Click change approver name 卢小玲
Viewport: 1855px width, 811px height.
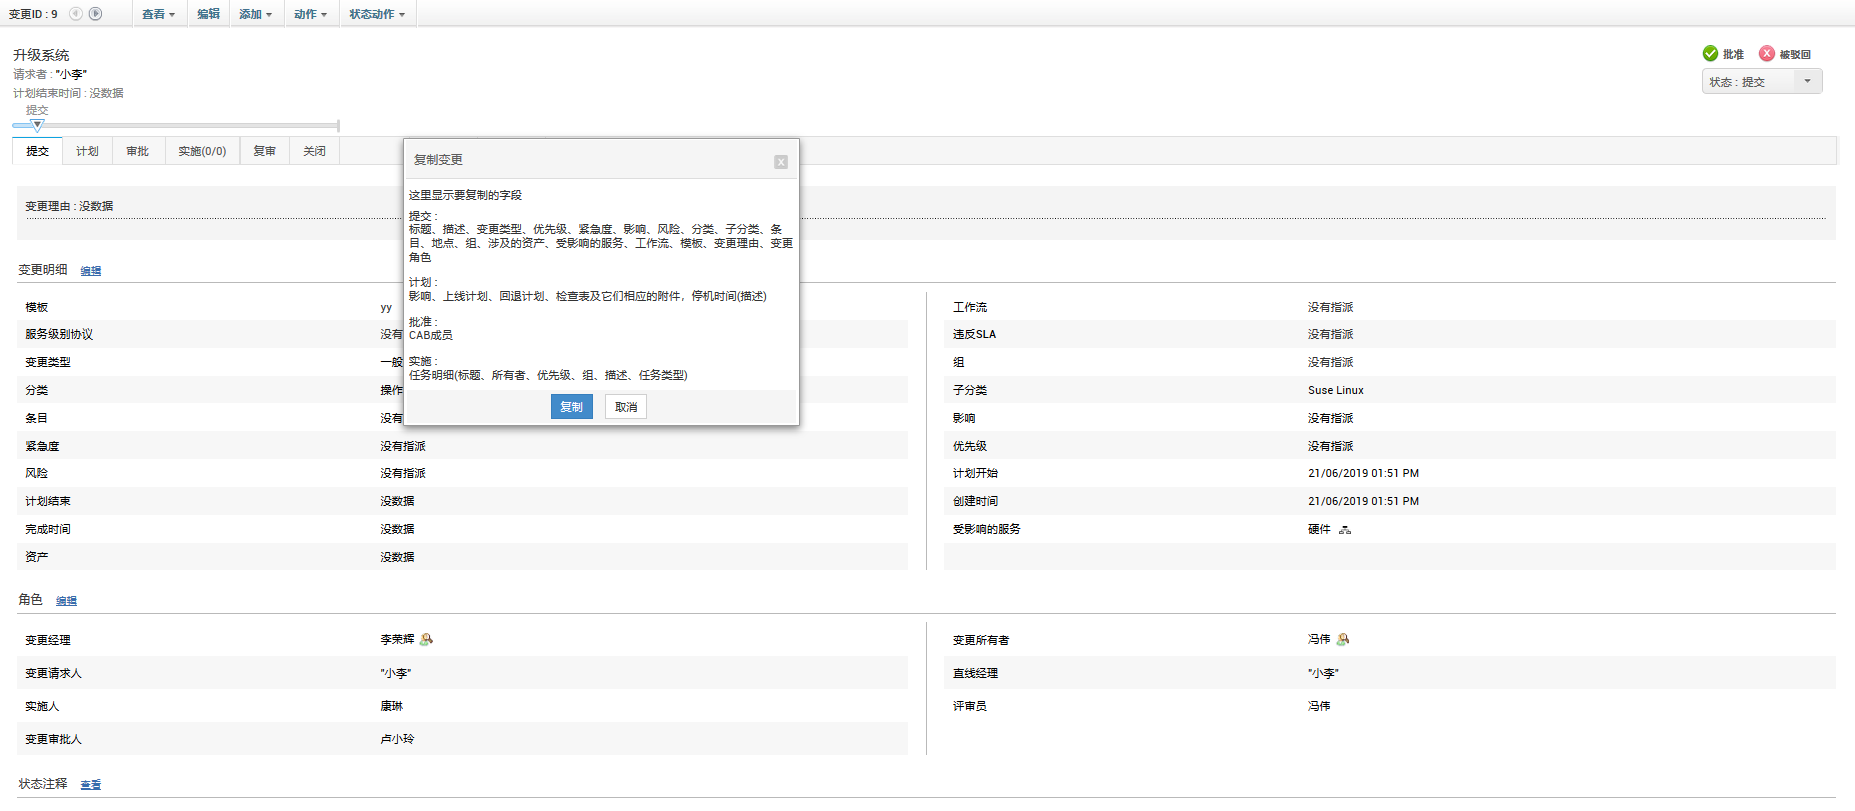[x=397, y=739]
